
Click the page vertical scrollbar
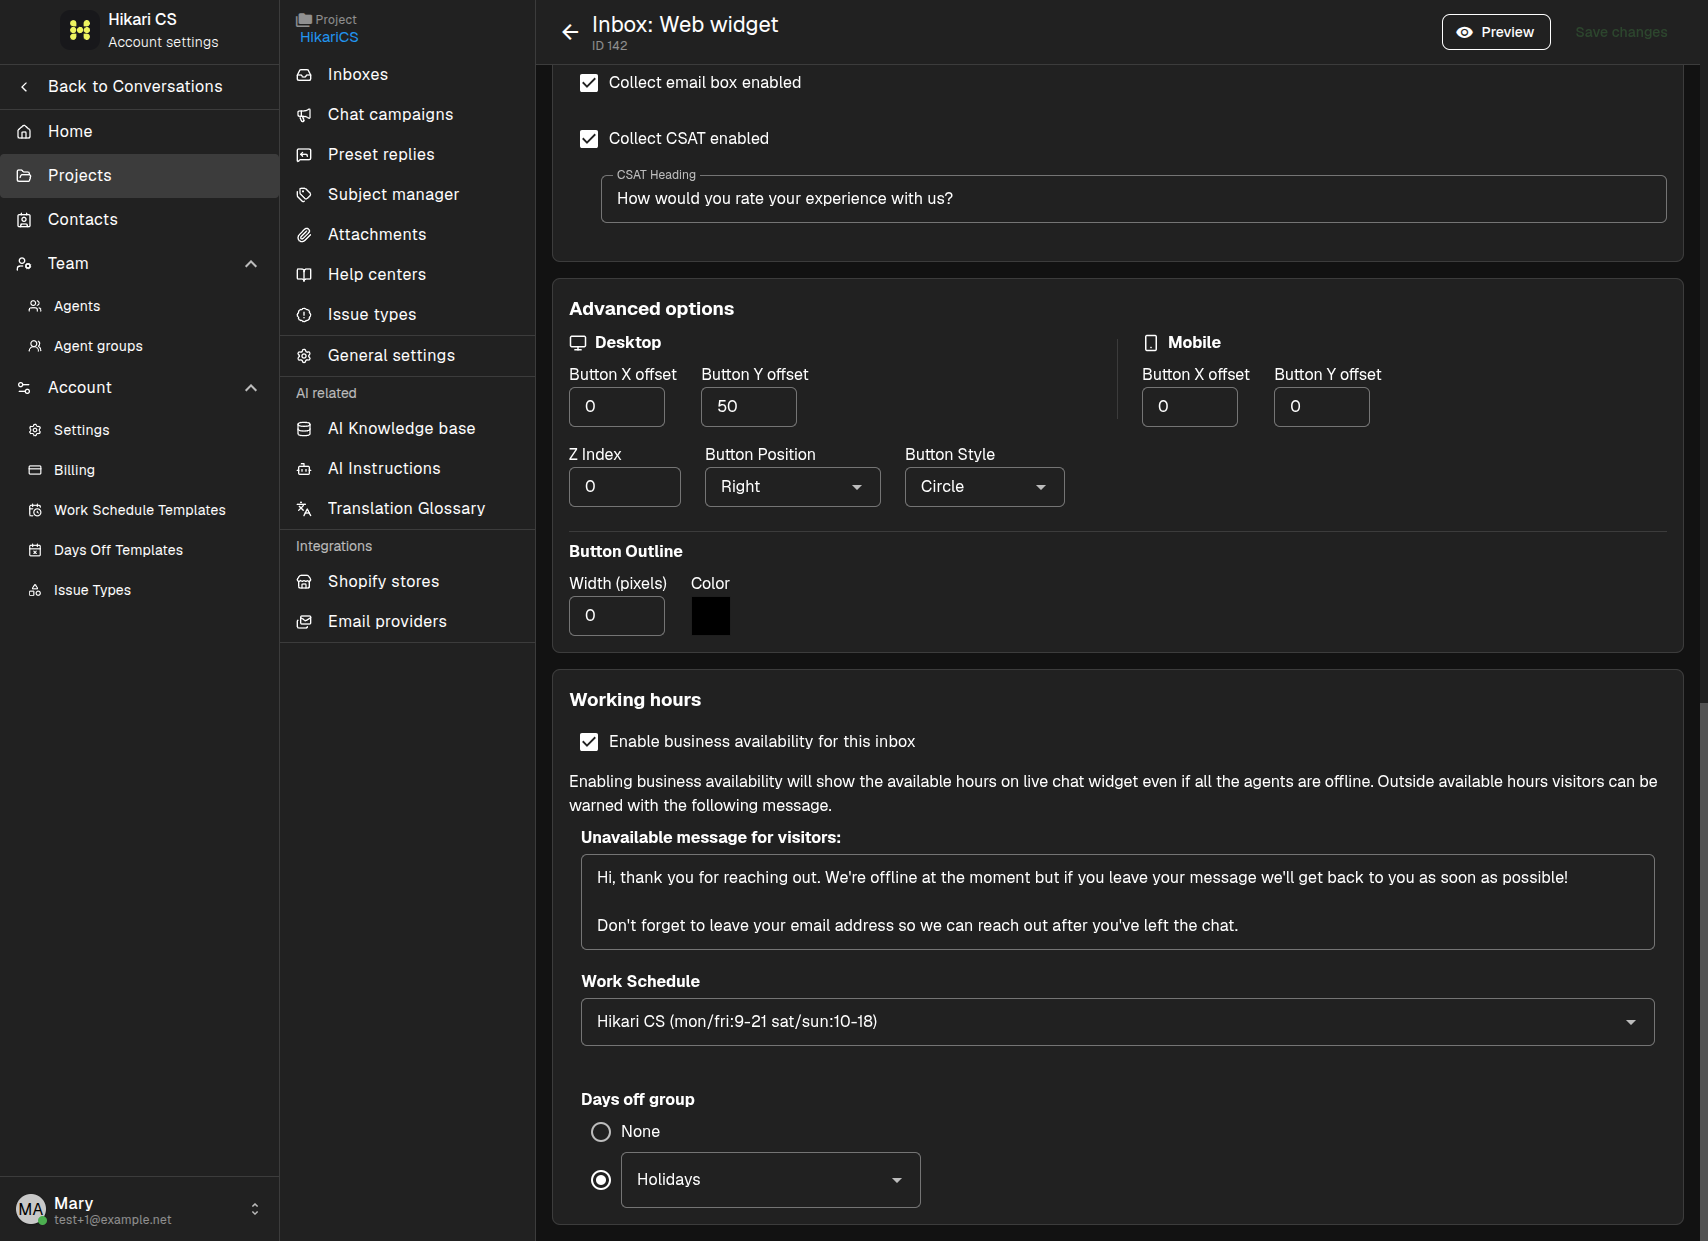point(1702,970)
